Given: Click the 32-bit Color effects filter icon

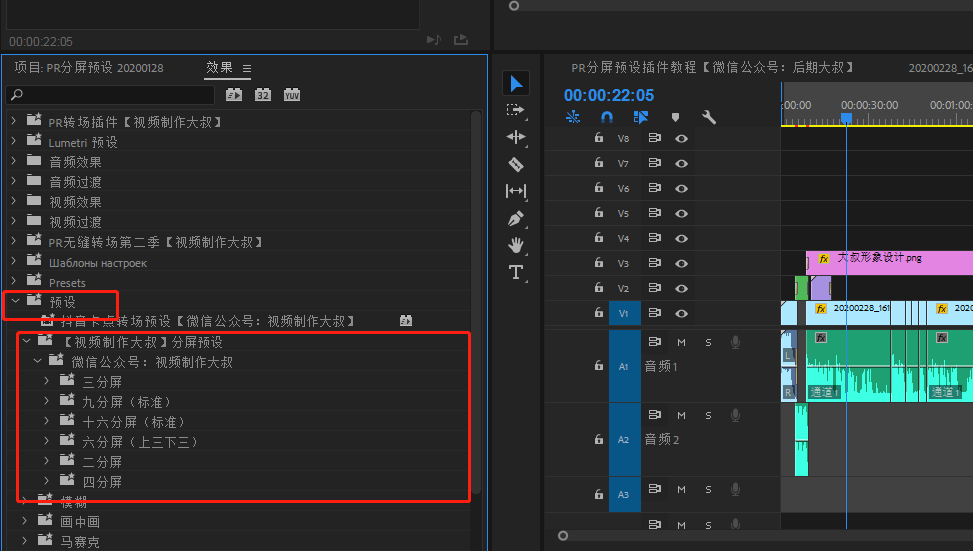Looking at the screenshot, I should [x=263, y=95].
